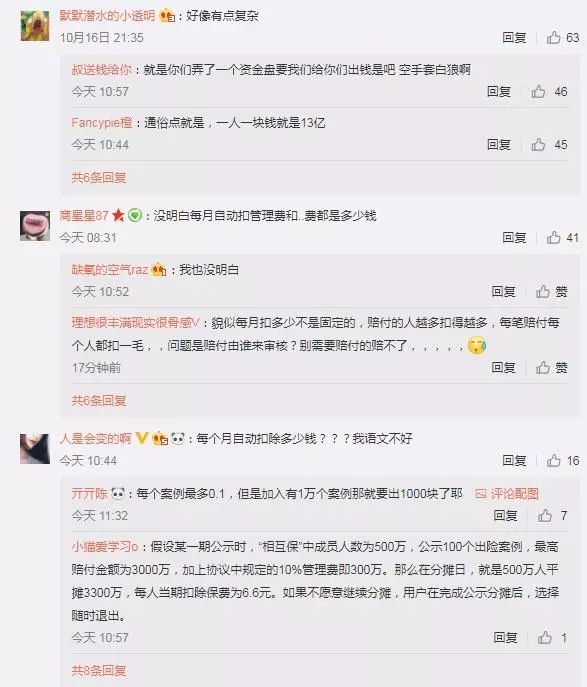Open 默默潜水的小透明's avatar thumbnail
Viewport: 587px width, 687px height.
point(35,26)
